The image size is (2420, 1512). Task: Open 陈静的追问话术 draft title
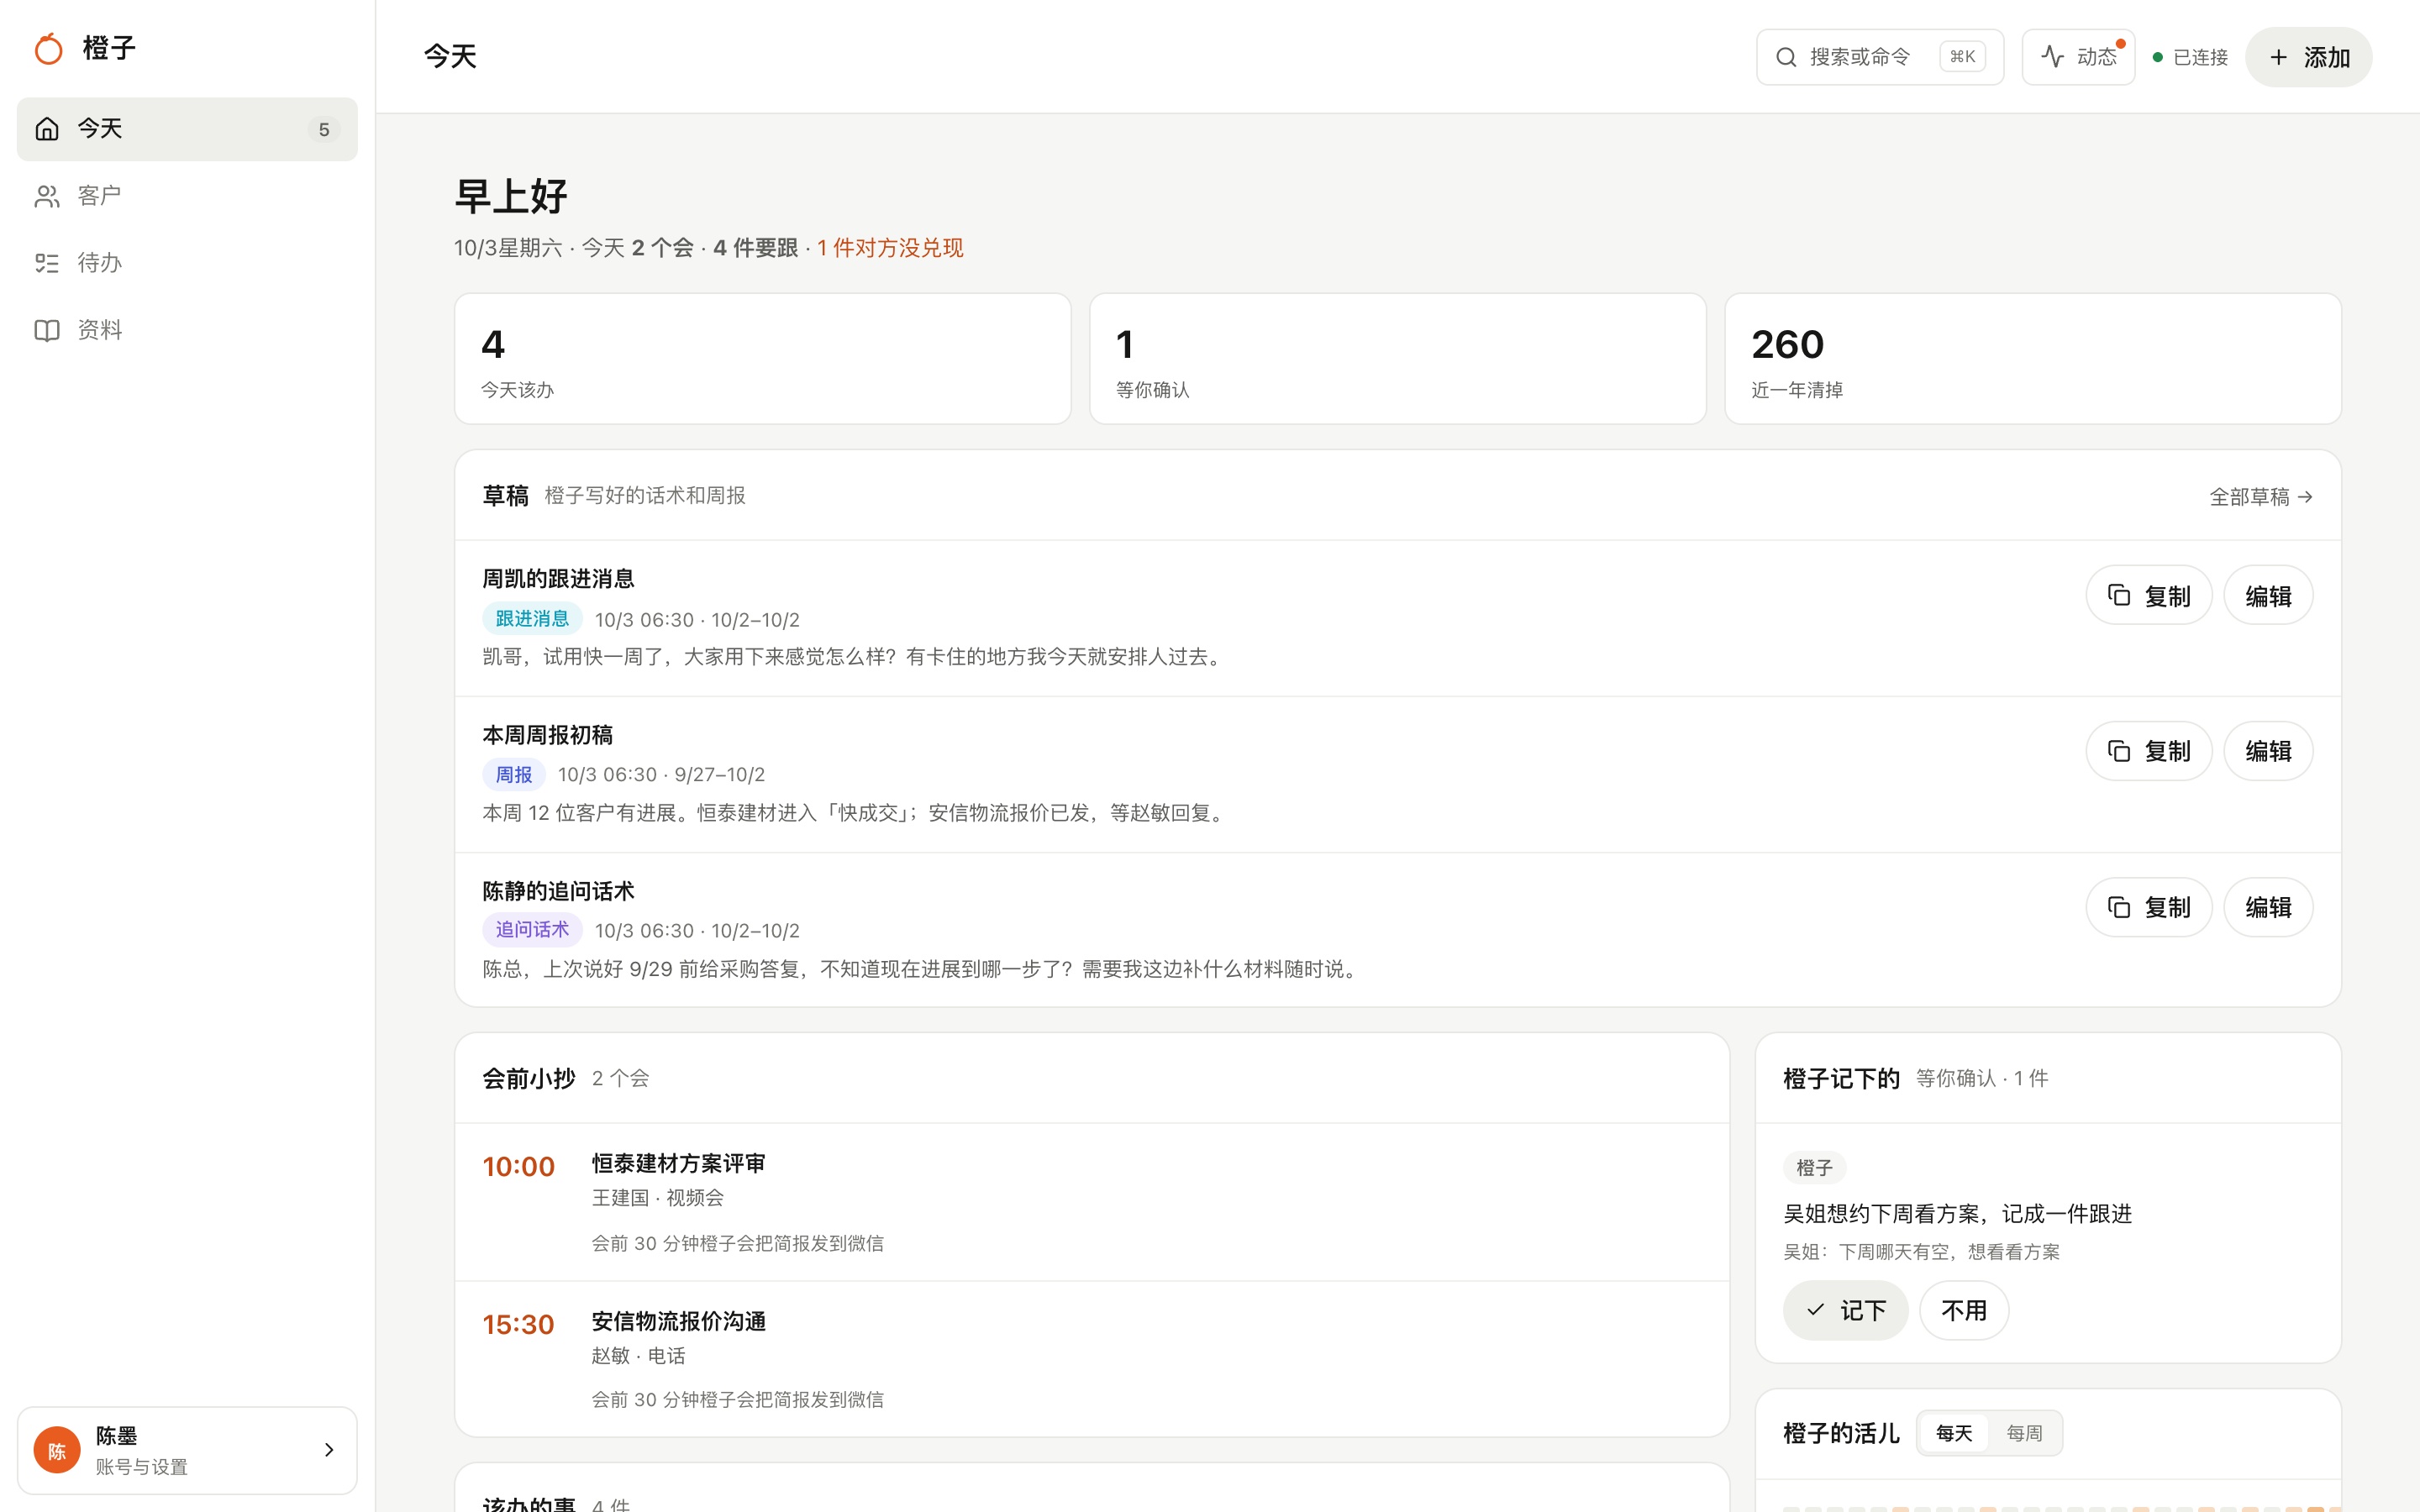point(558,891)
